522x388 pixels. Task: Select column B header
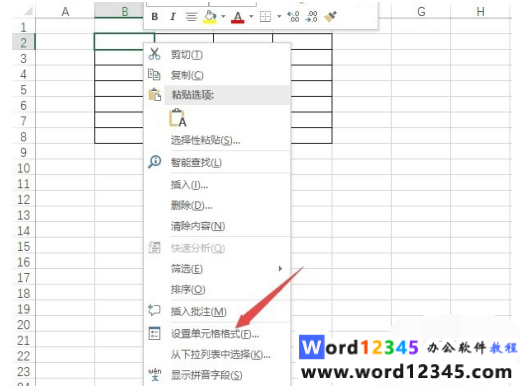point(119,12)
